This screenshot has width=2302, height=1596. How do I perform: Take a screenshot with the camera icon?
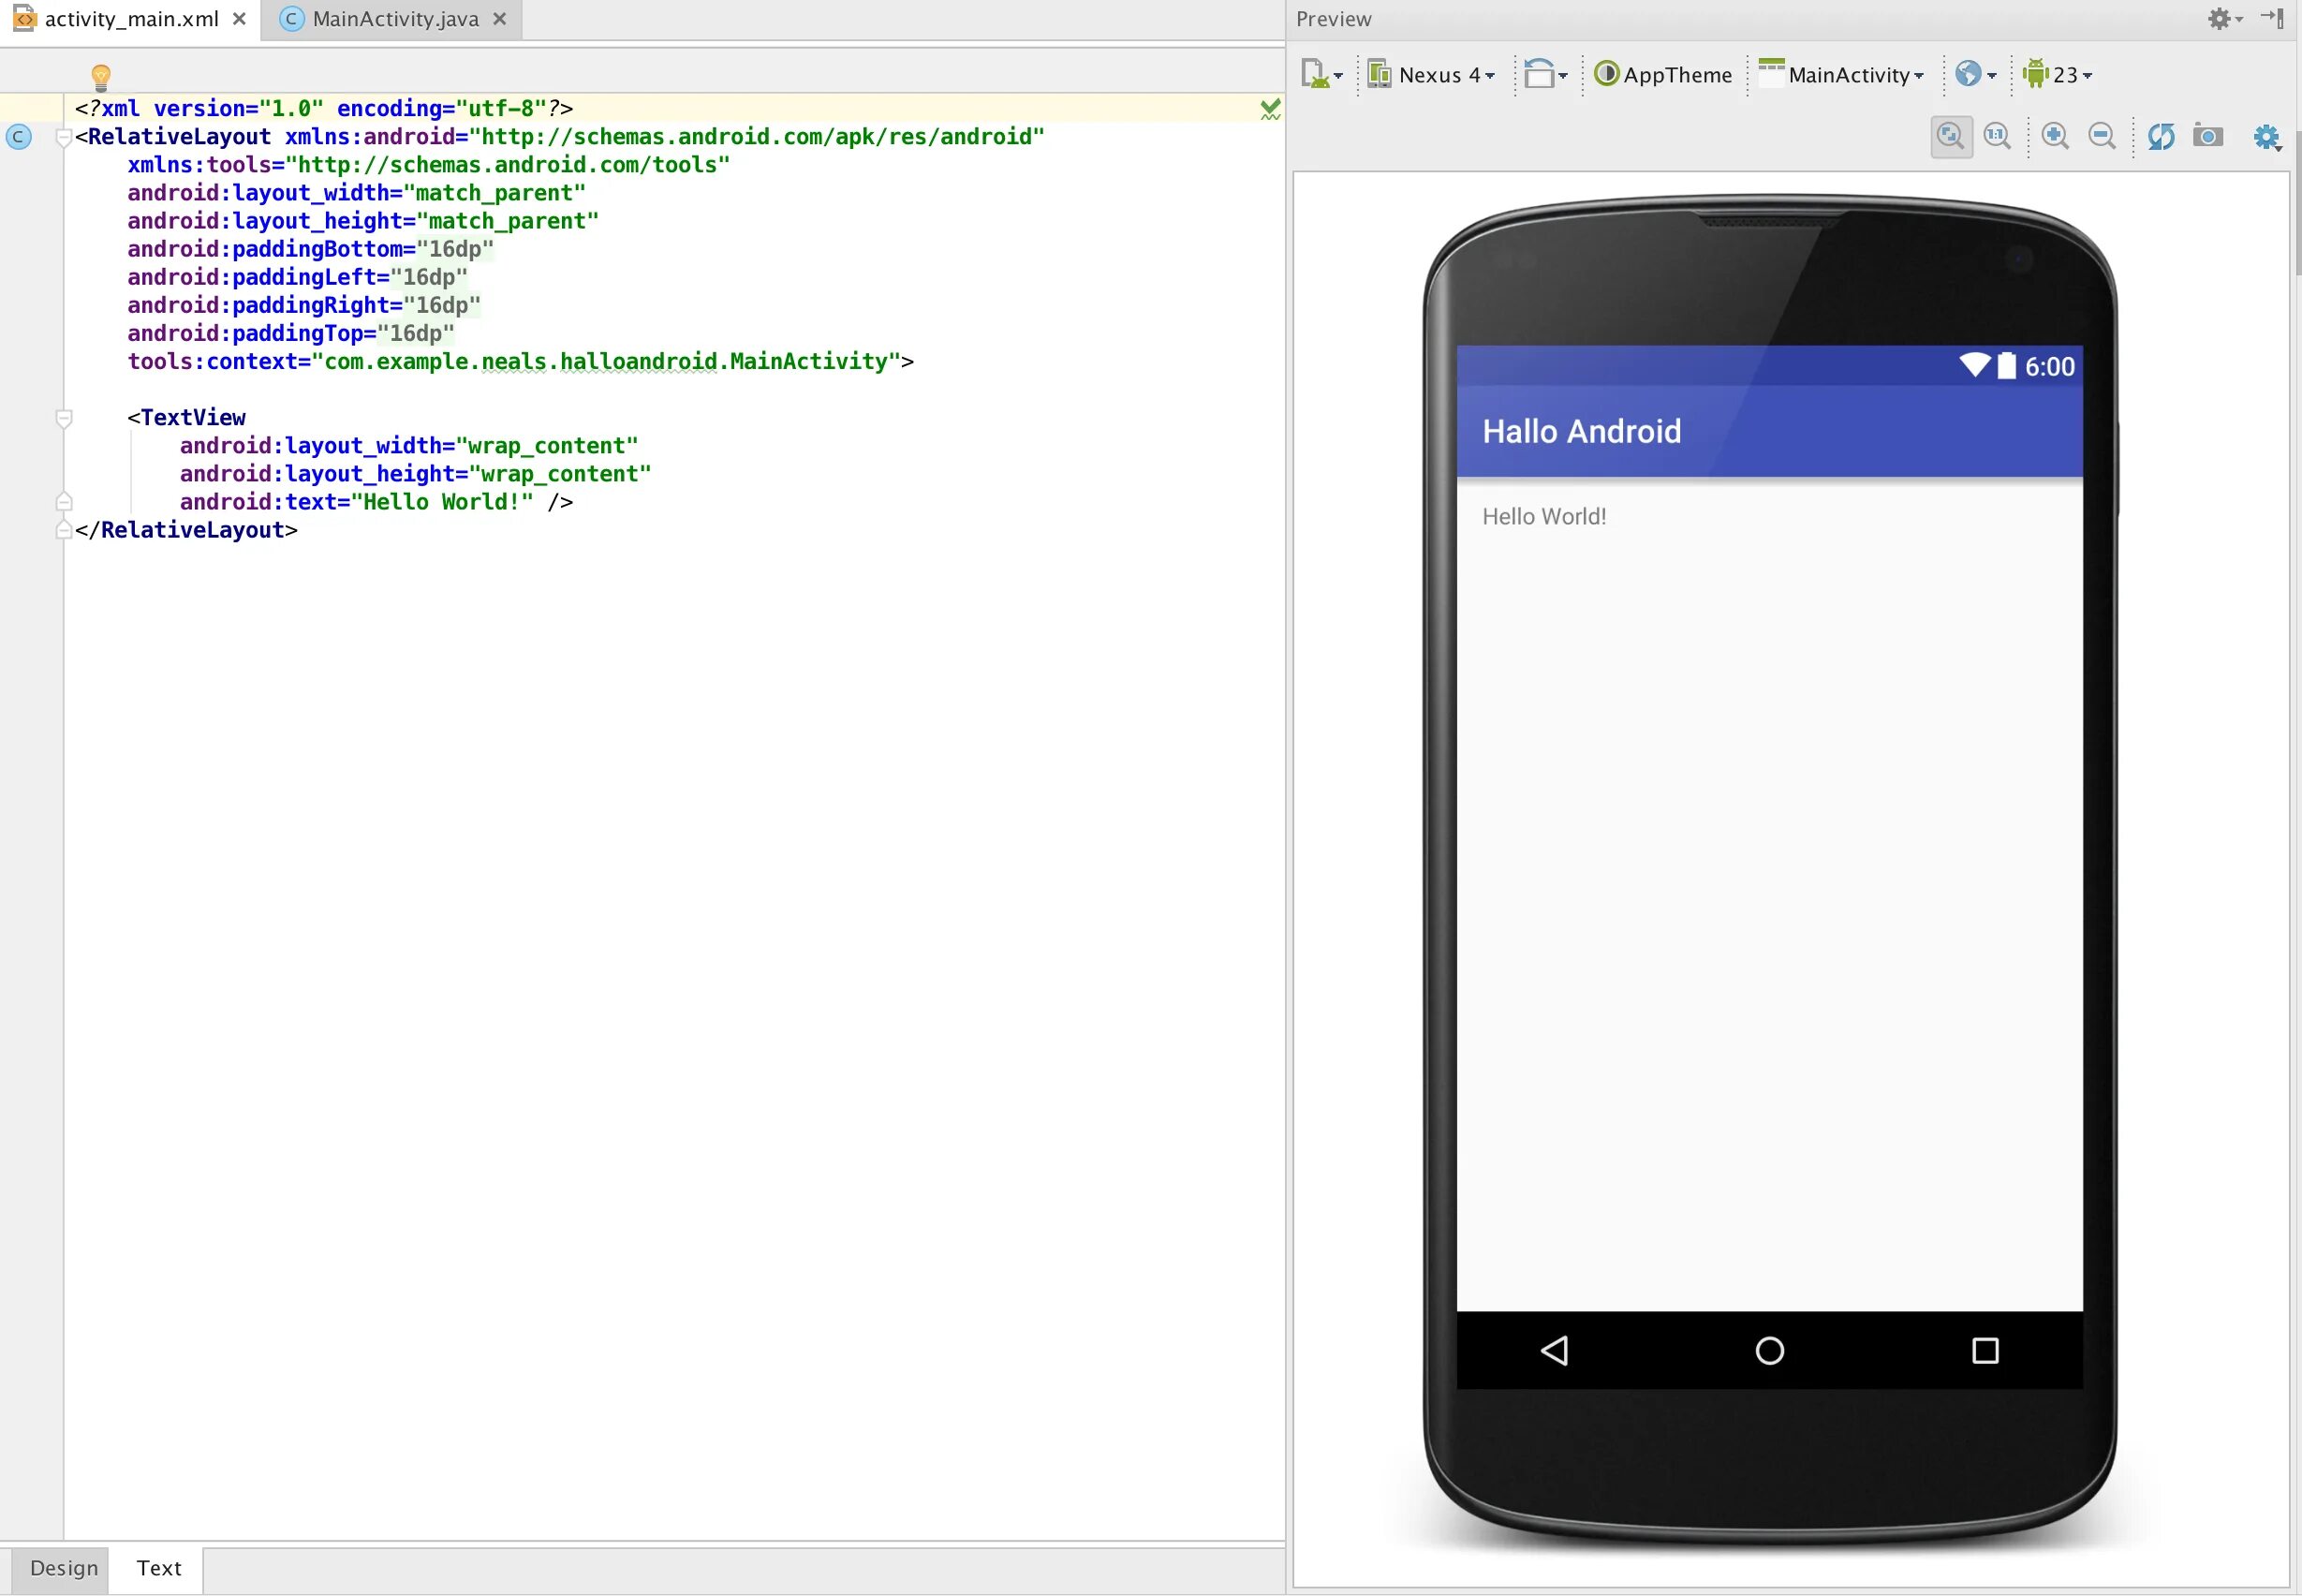click(x=2208, y=136)
